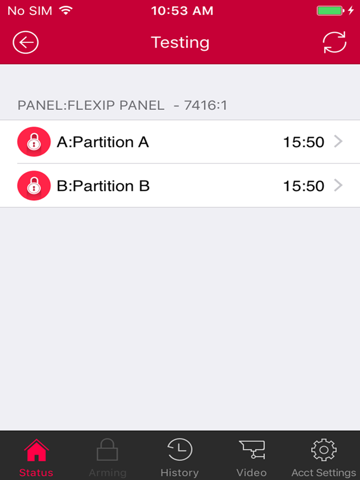
Task: Open the History clock icon
Action: pos(180,450)
